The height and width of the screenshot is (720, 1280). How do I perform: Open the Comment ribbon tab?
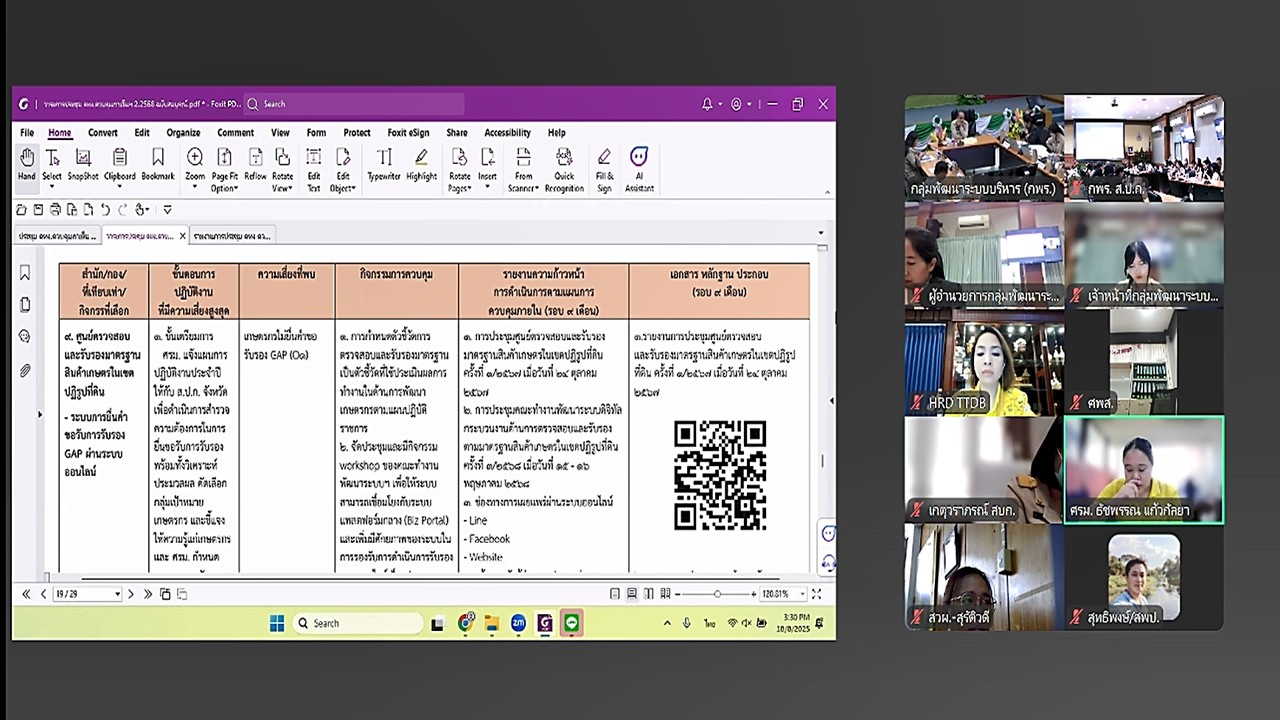pyautogui.click(x=235, y=133)
